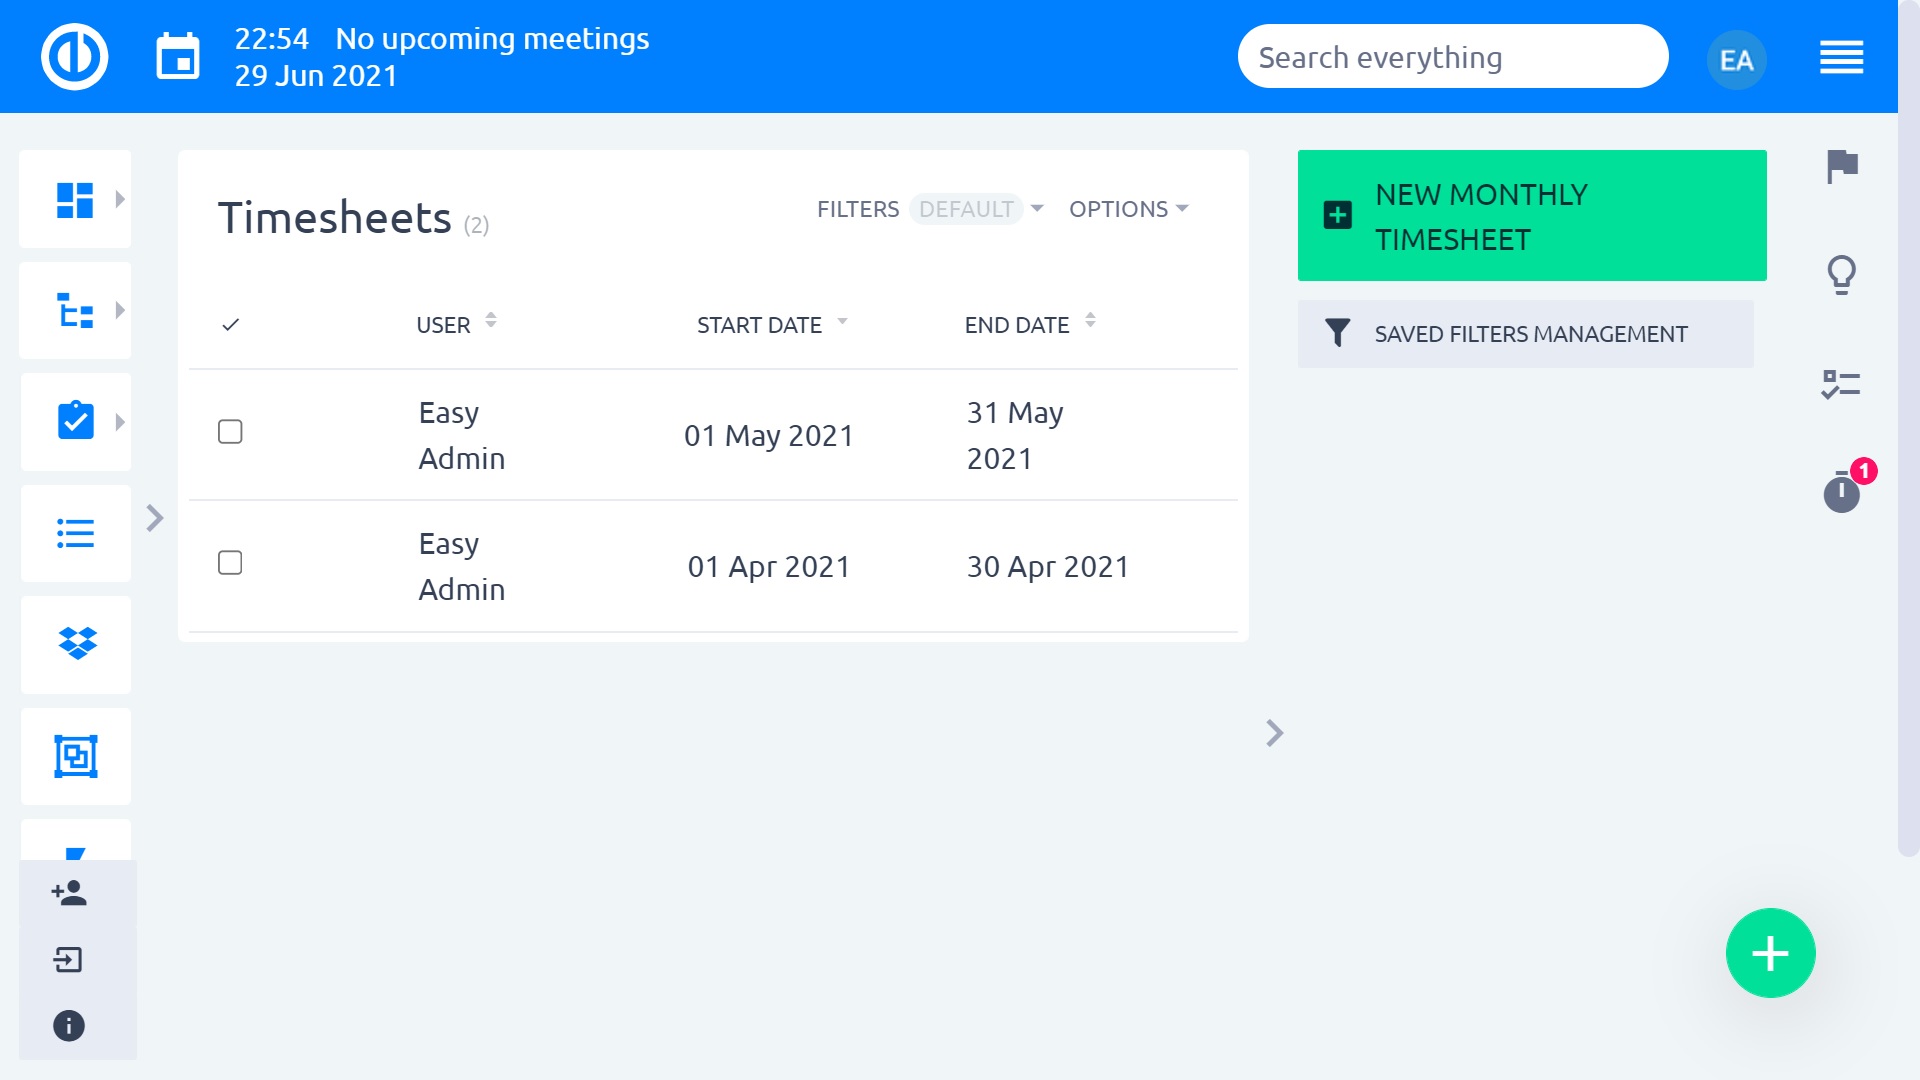Screen dimensions: 1920x1080
Task: Open the Dropbox sidebar icon
Action: [77, 643]
